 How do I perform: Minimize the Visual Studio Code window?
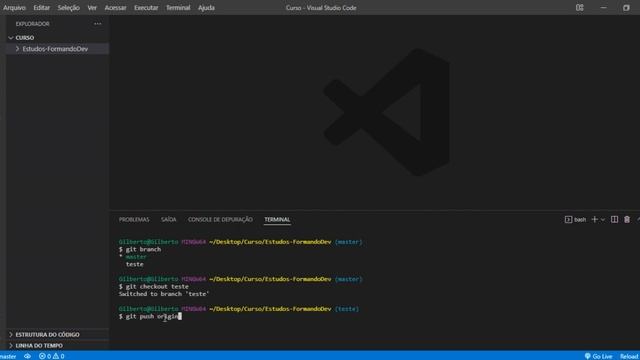603,8
